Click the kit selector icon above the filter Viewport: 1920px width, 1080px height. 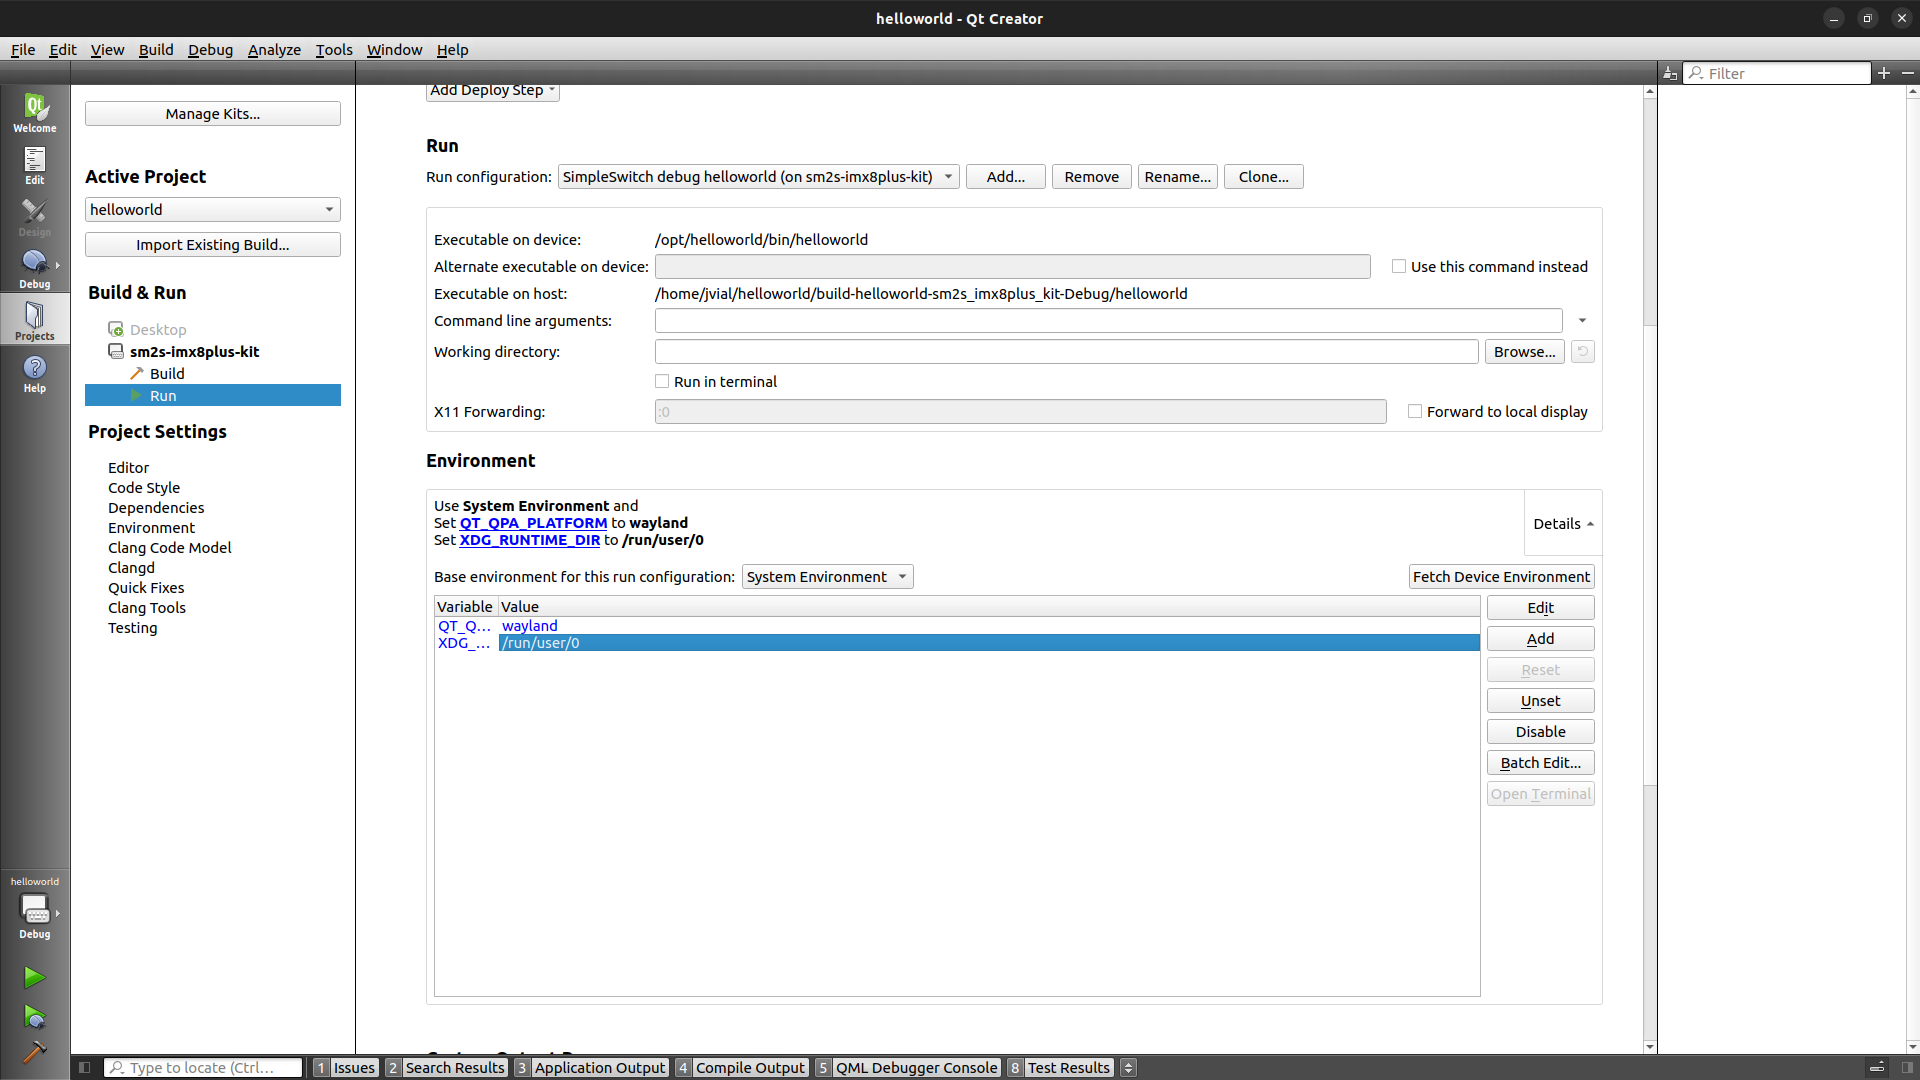pos(1670,72)
